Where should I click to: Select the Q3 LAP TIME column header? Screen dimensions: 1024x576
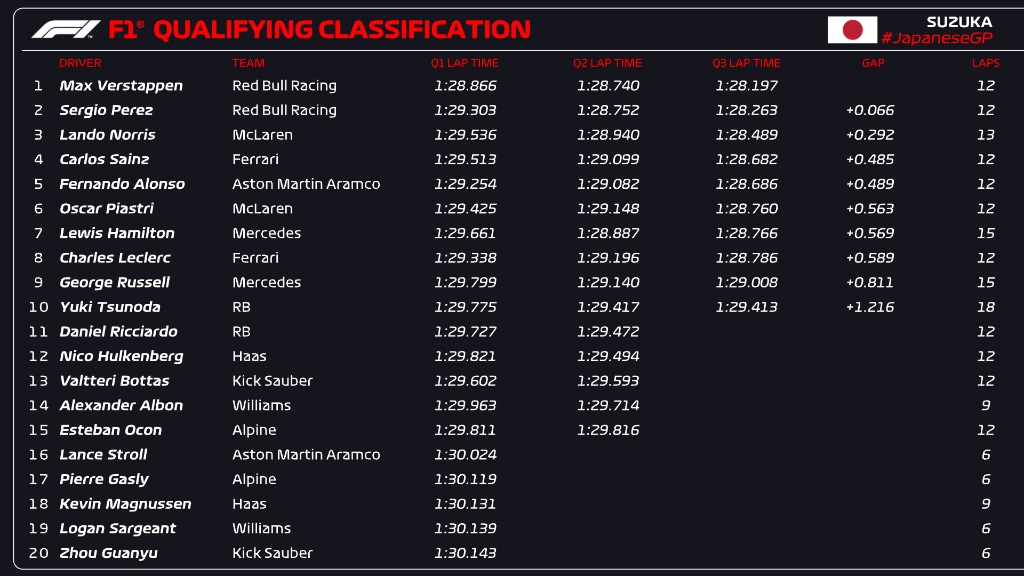pos(746,63)
